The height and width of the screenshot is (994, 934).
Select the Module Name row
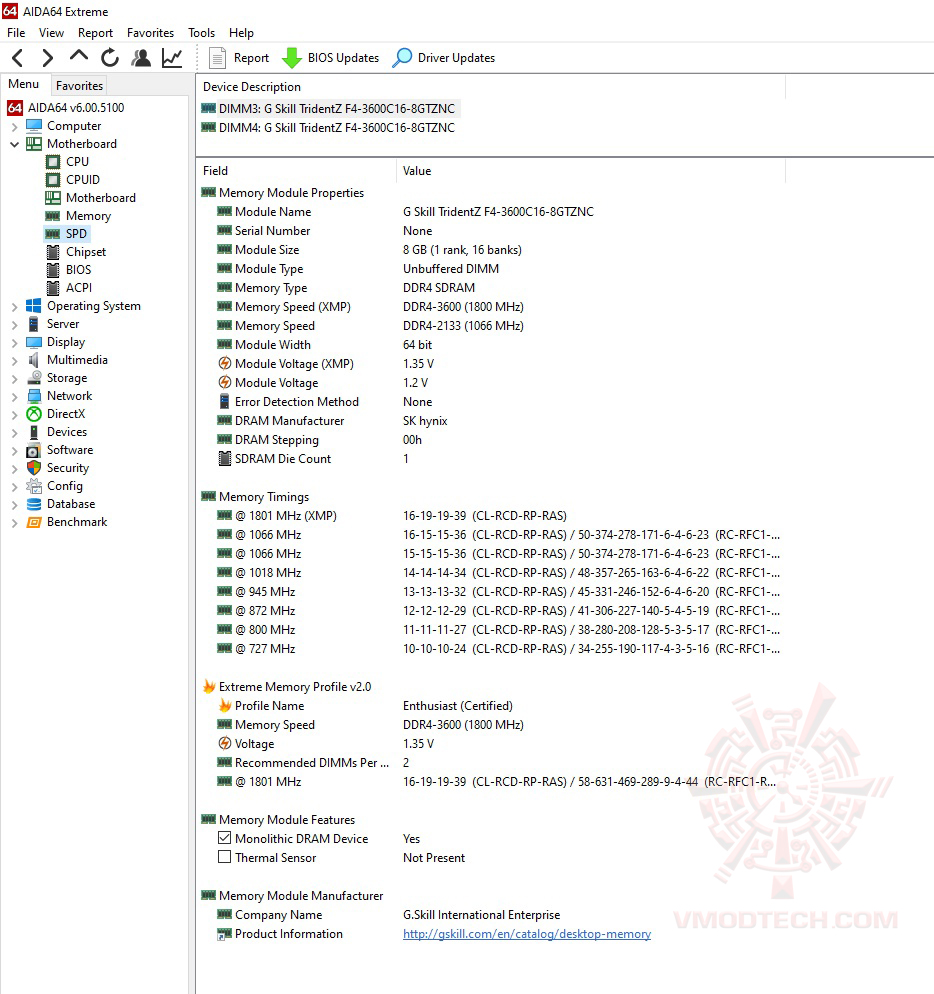click(x=491, y=212)
